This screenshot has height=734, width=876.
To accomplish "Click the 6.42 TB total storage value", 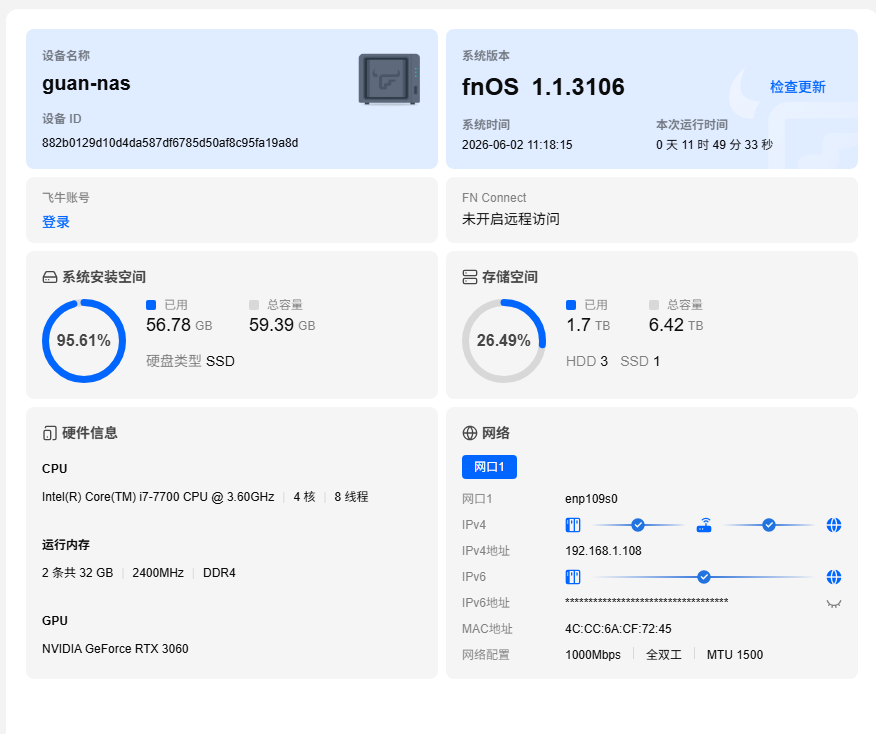I will [675, 325].
